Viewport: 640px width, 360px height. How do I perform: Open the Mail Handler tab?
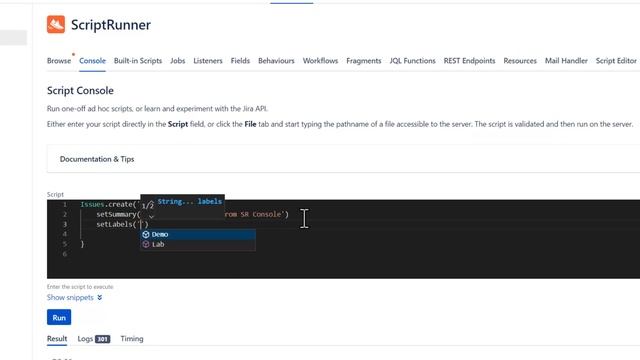pyautogui.click(x=566, y=61)
